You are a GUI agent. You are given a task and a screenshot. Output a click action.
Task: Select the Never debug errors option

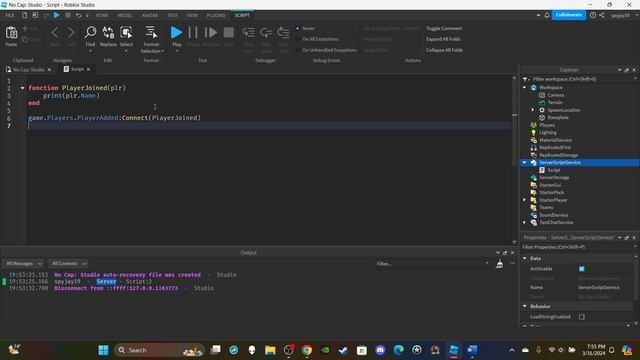pyautogui.click(x=298, y=28)
